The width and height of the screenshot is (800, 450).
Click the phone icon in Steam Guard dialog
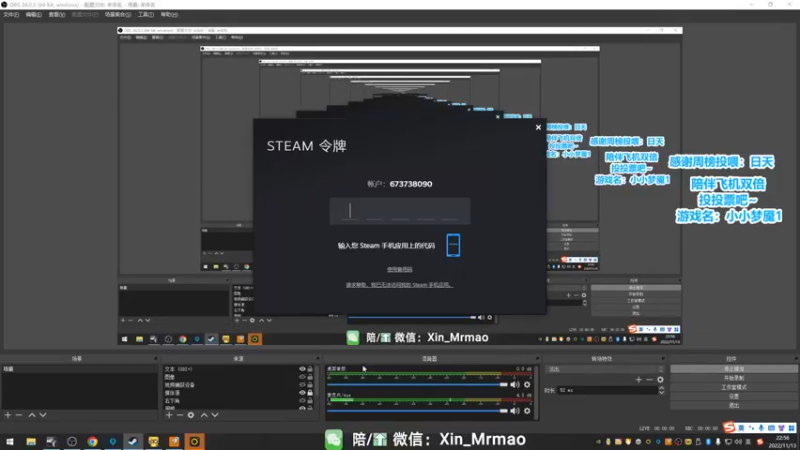(x=453, y=245)
